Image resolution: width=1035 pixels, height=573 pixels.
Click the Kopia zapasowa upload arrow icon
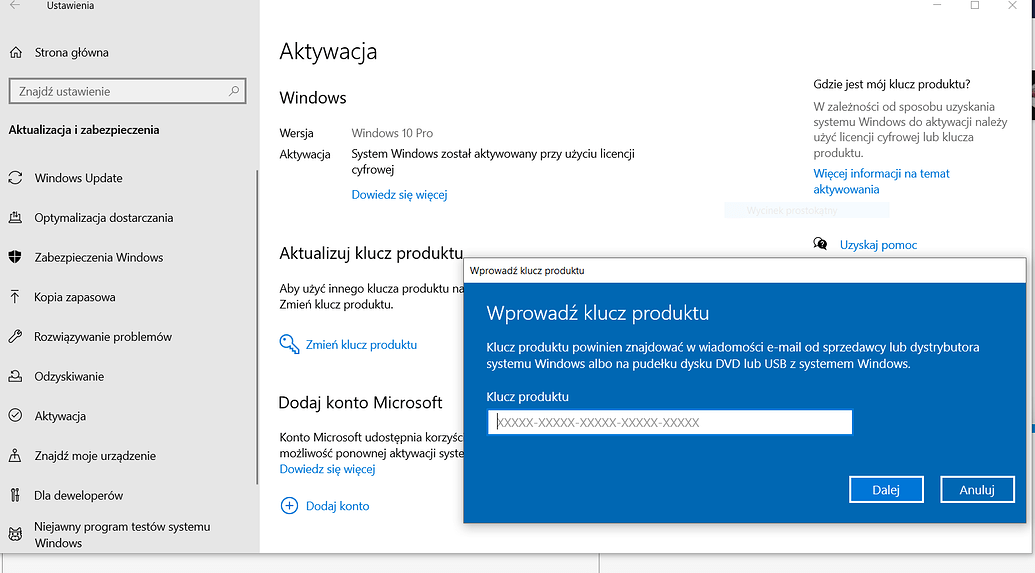pos(15,296)
